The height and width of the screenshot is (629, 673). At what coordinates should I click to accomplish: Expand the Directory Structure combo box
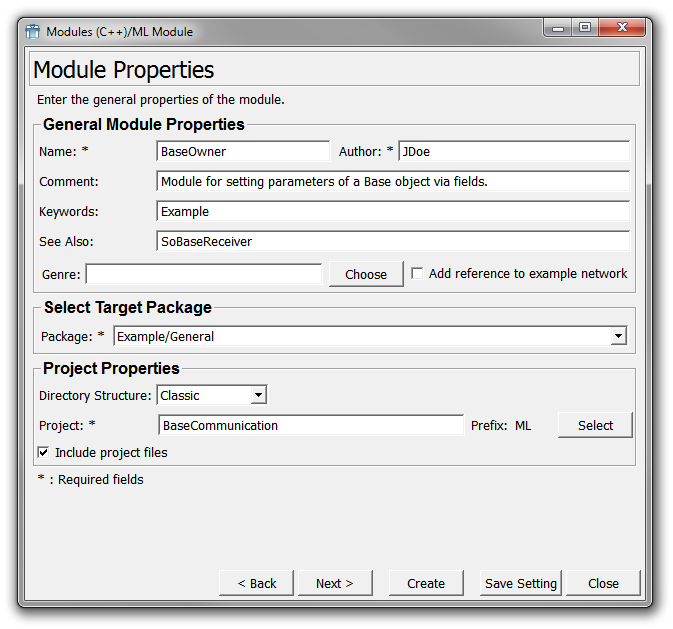click(x=258, y=396)
